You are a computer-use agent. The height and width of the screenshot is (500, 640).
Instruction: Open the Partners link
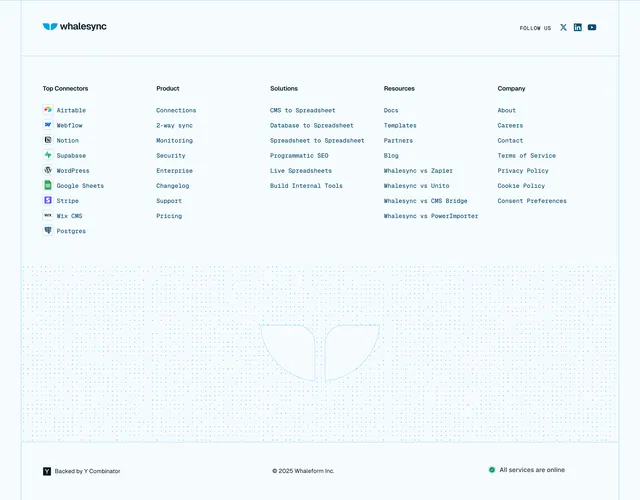coord(398,140)
